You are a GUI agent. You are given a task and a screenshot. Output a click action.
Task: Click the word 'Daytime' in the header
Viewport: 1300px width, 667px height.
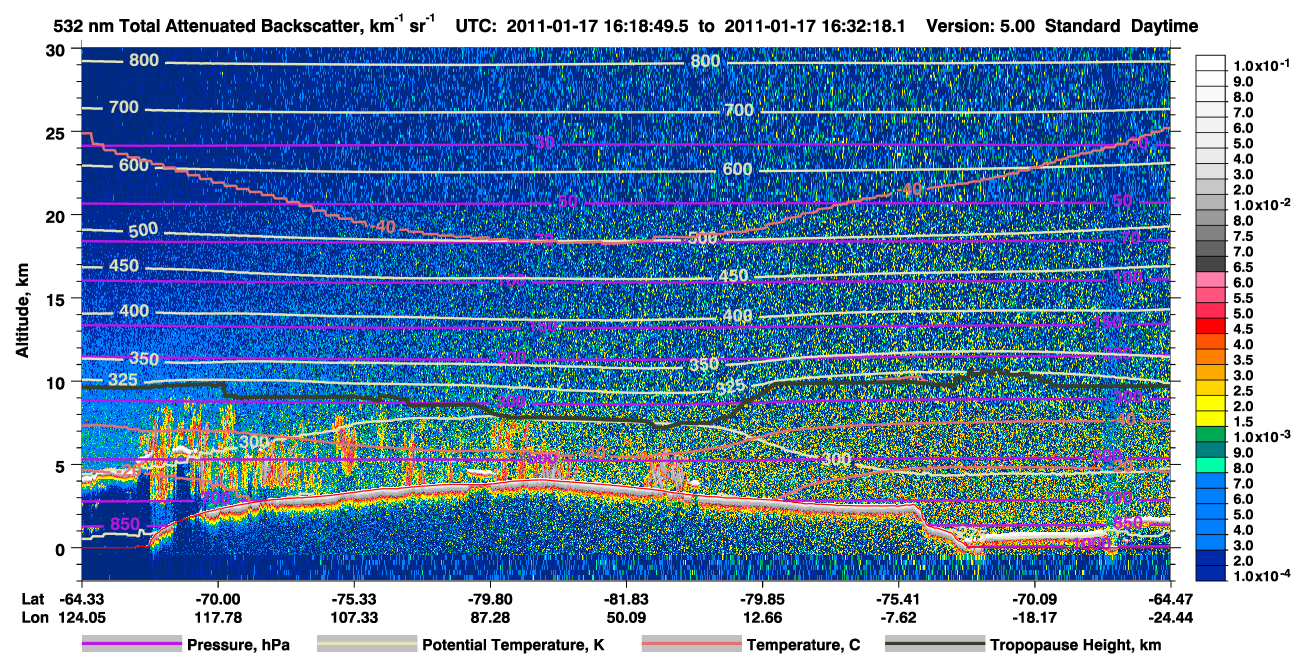coord(1165,27)
